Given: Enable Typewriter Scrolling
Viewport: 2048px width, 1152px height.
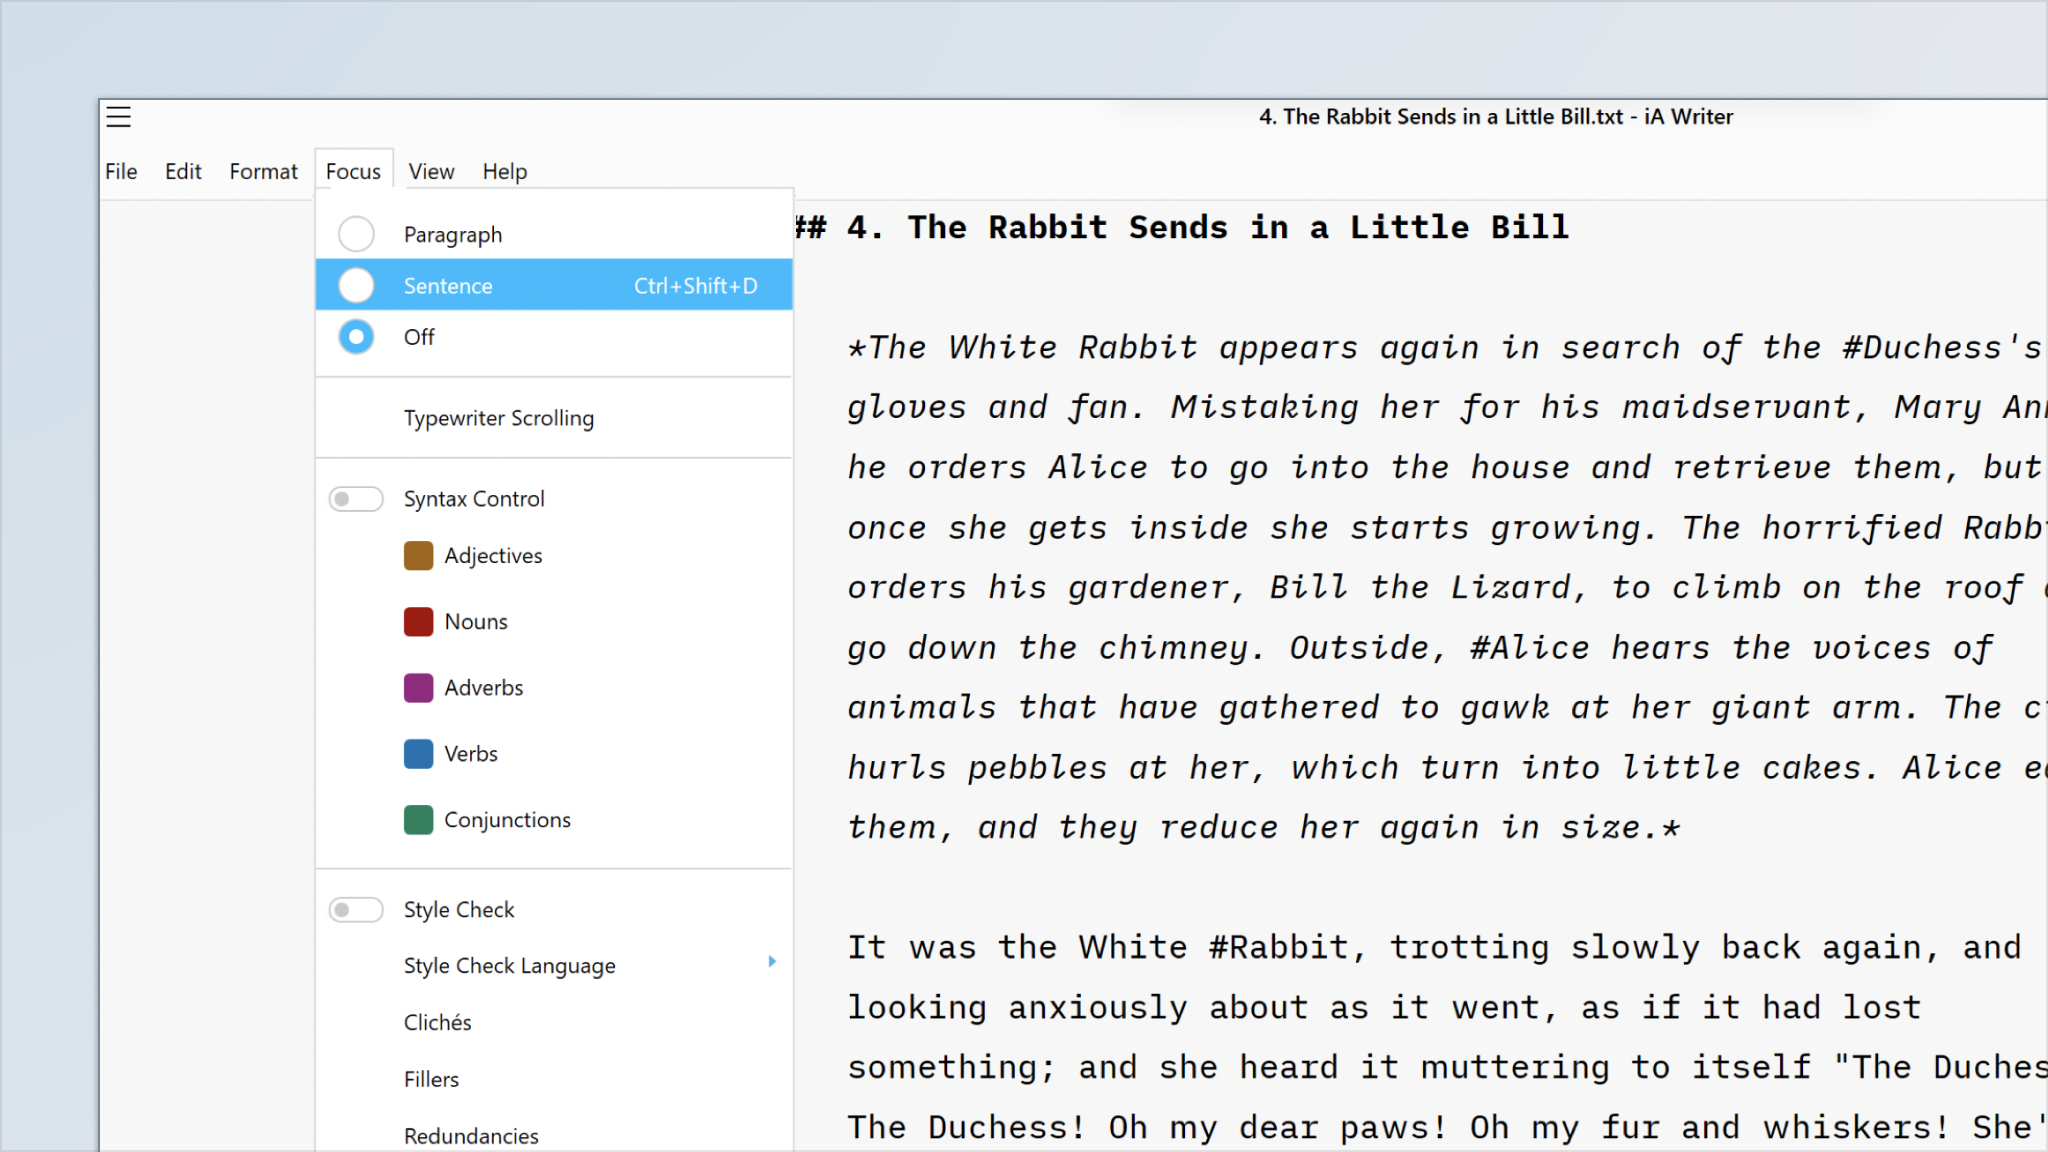Looking at the screenshot, I should click(498, 418).
